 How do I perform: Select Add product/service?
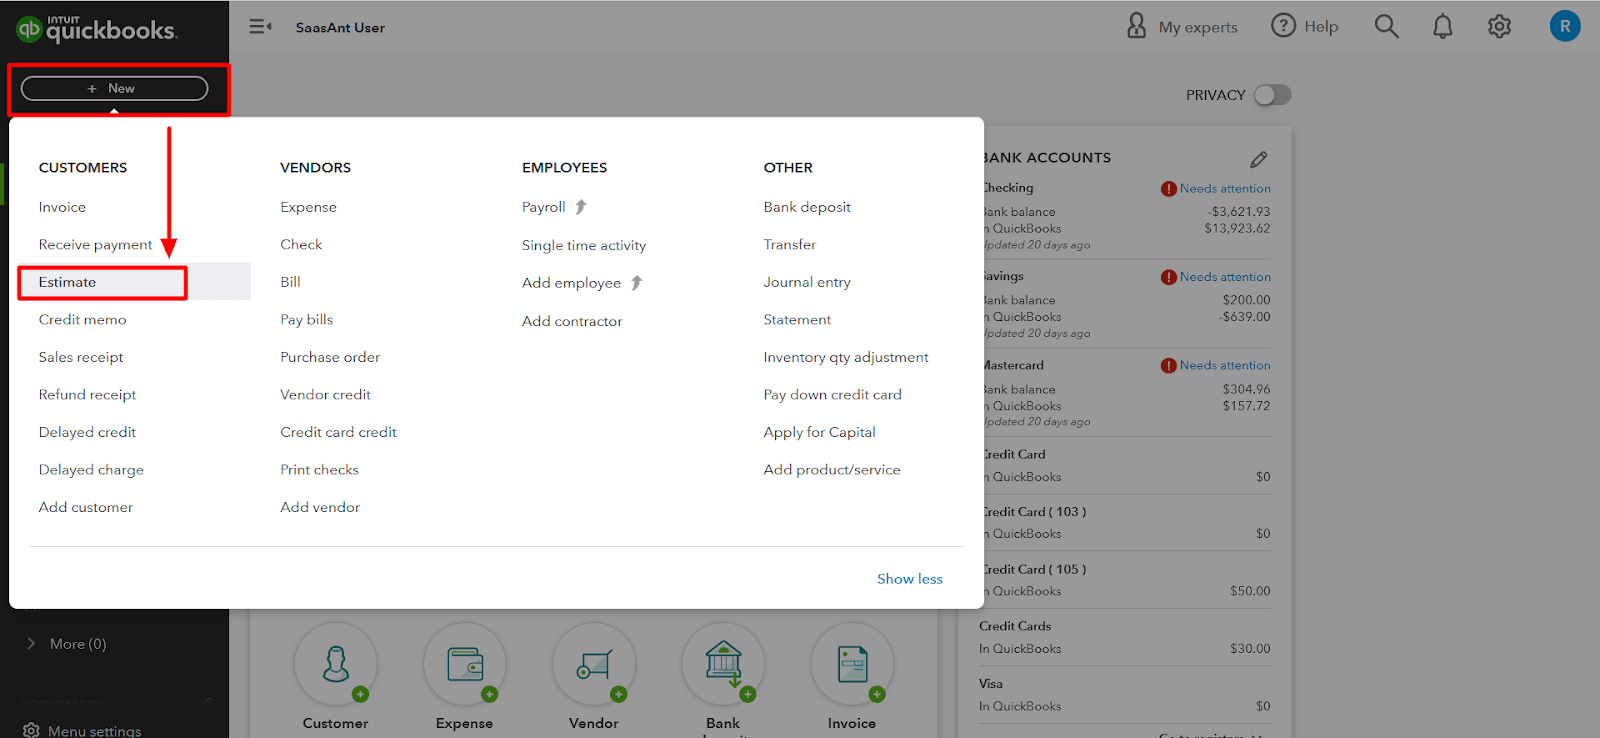click(x=832, y=470)
